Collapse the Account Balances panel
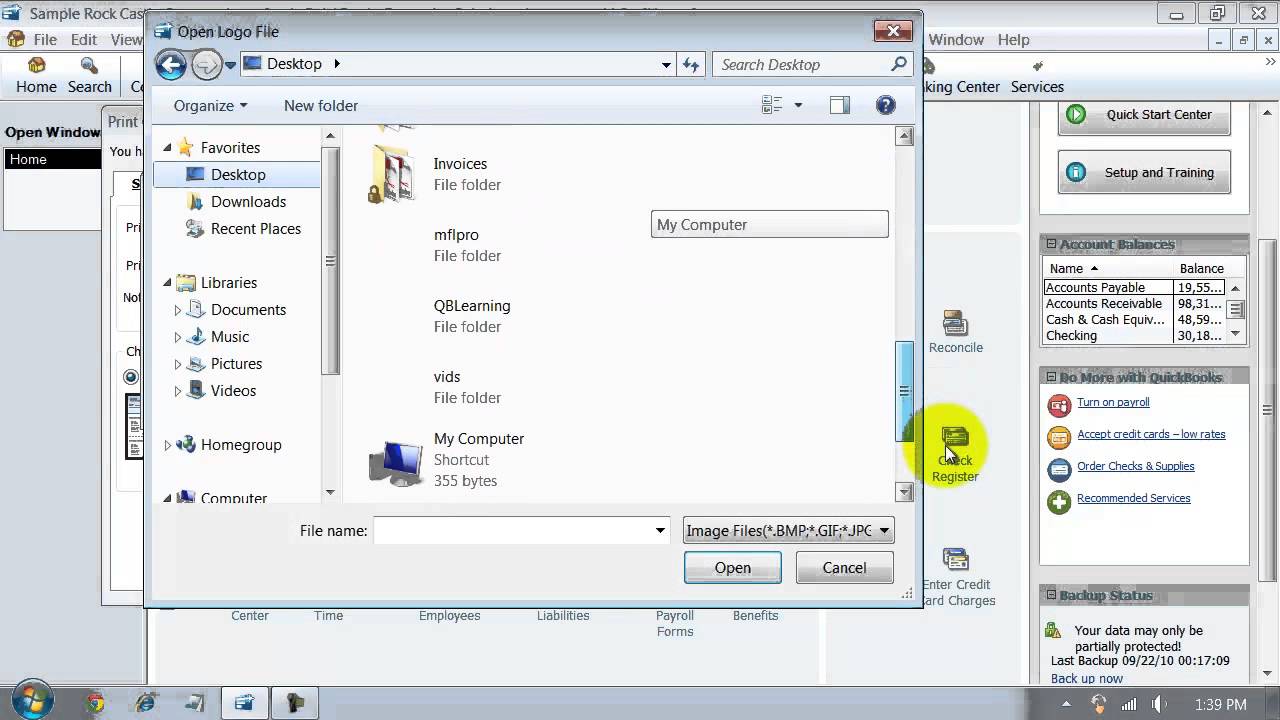Screen dimensions: 1280x720 (x=1051, y=244)
